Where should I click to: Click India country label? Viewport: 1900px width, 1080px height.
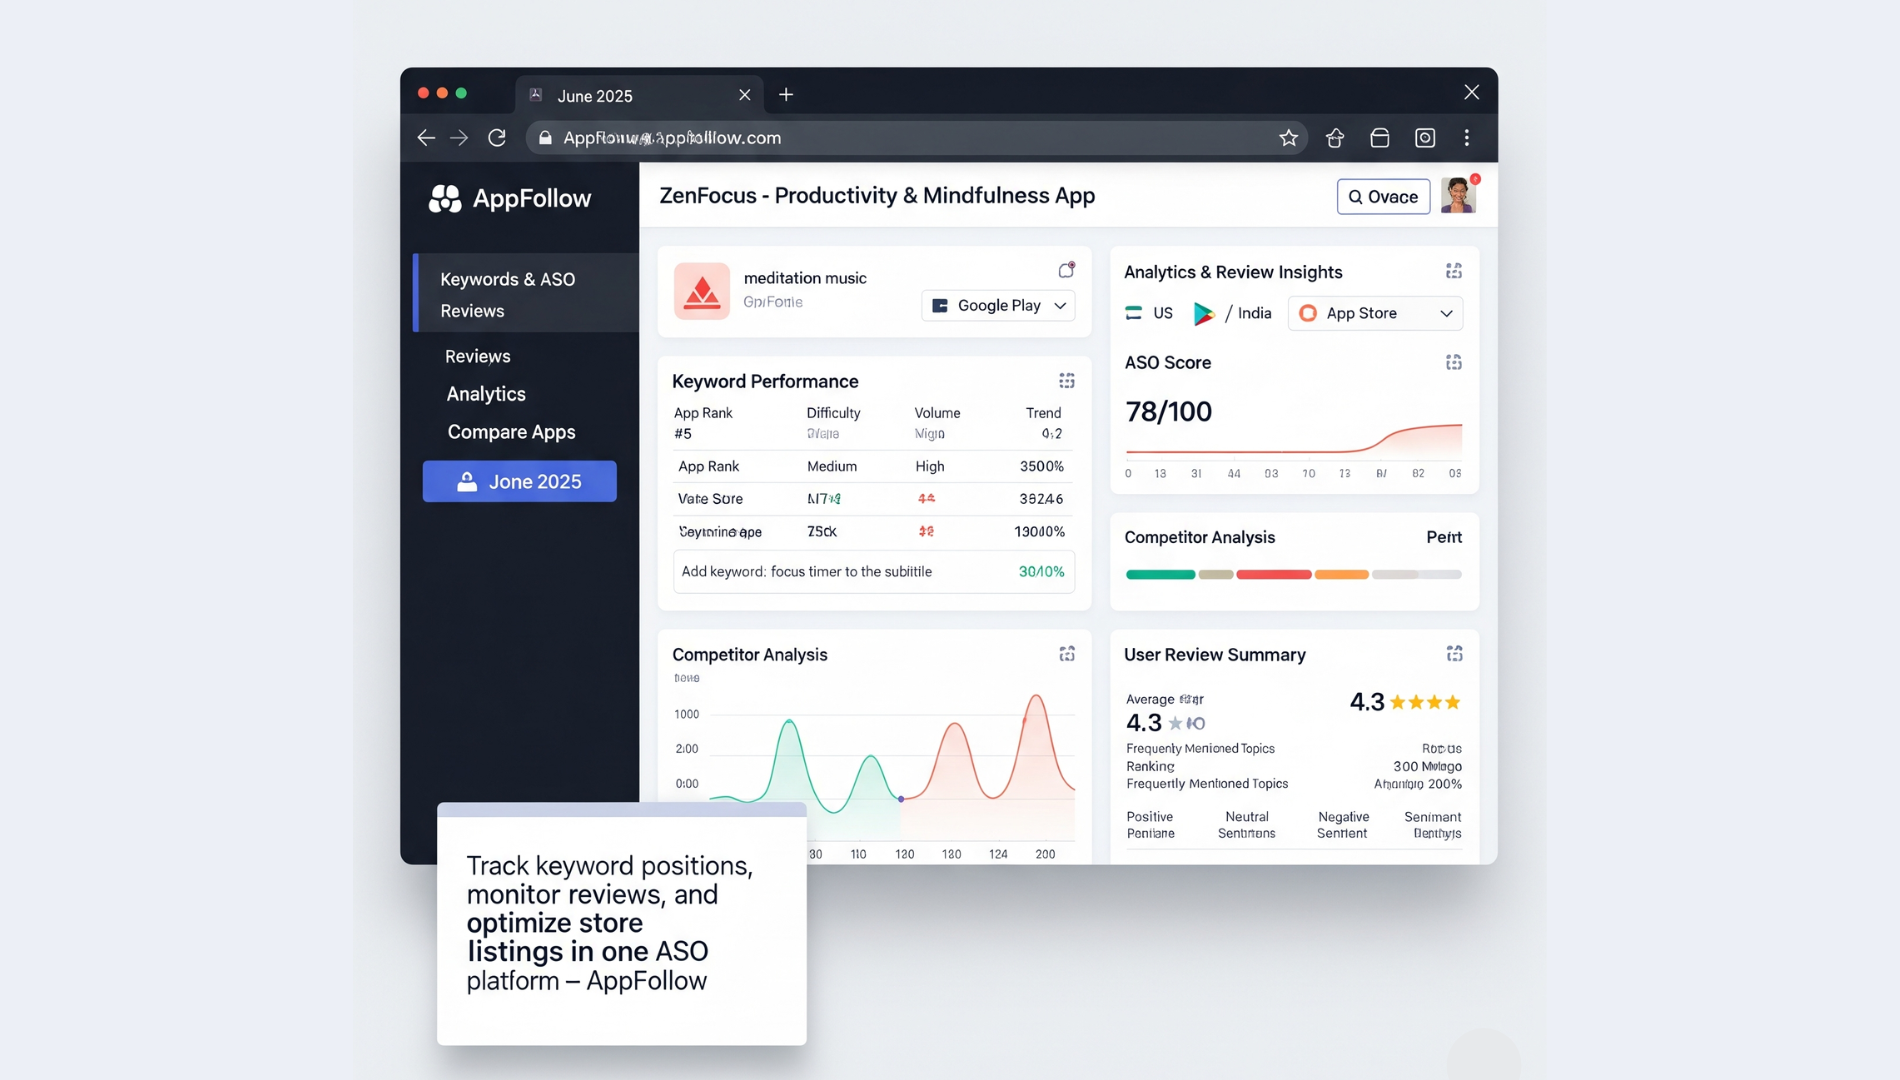1254,313
